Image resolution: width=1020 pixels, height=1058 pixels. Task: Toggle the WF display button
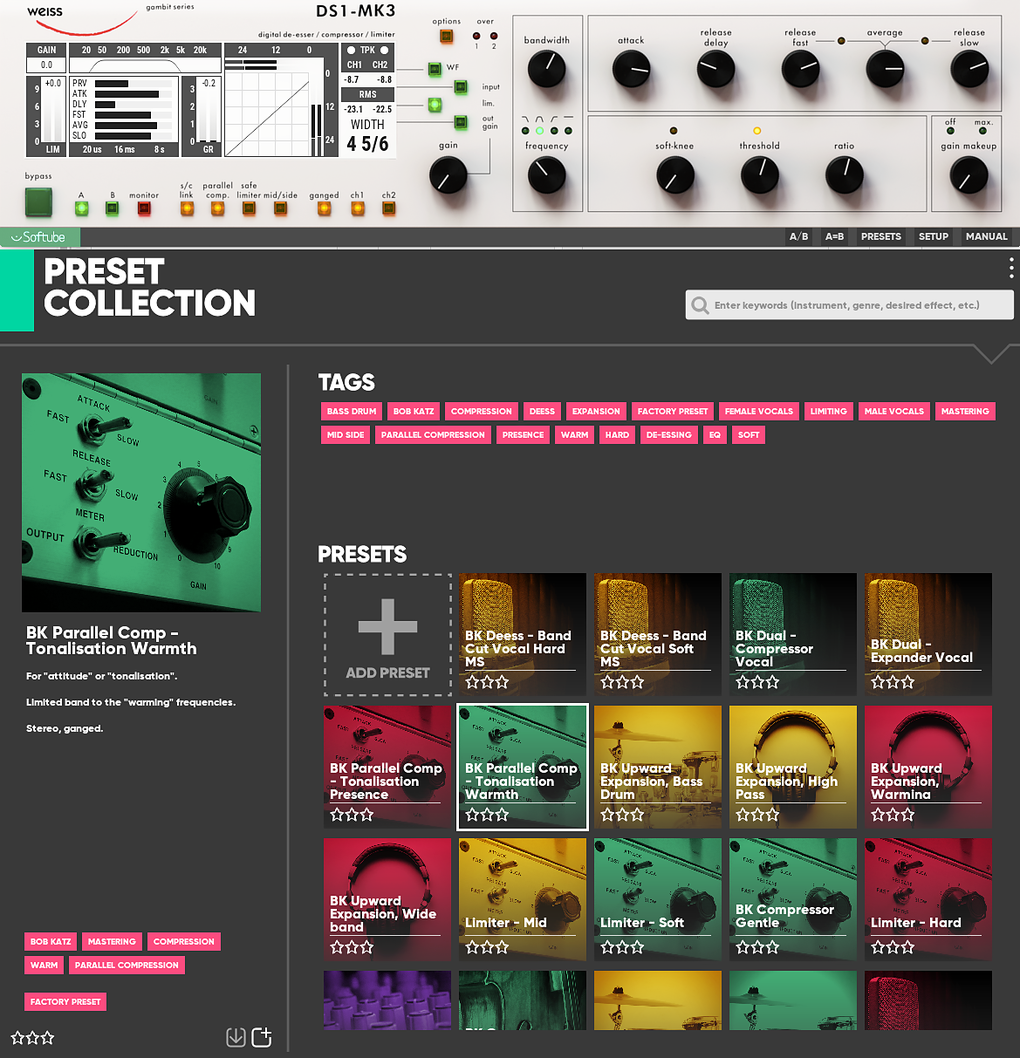pos(434,68)
